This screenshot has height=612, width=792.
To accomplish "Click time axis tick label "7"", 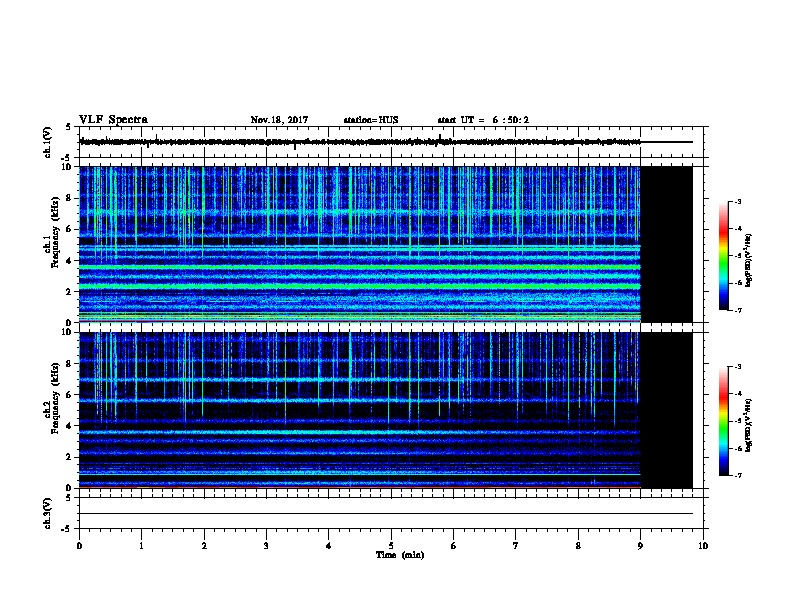I will pyautogui.click(x=516, y=546).
